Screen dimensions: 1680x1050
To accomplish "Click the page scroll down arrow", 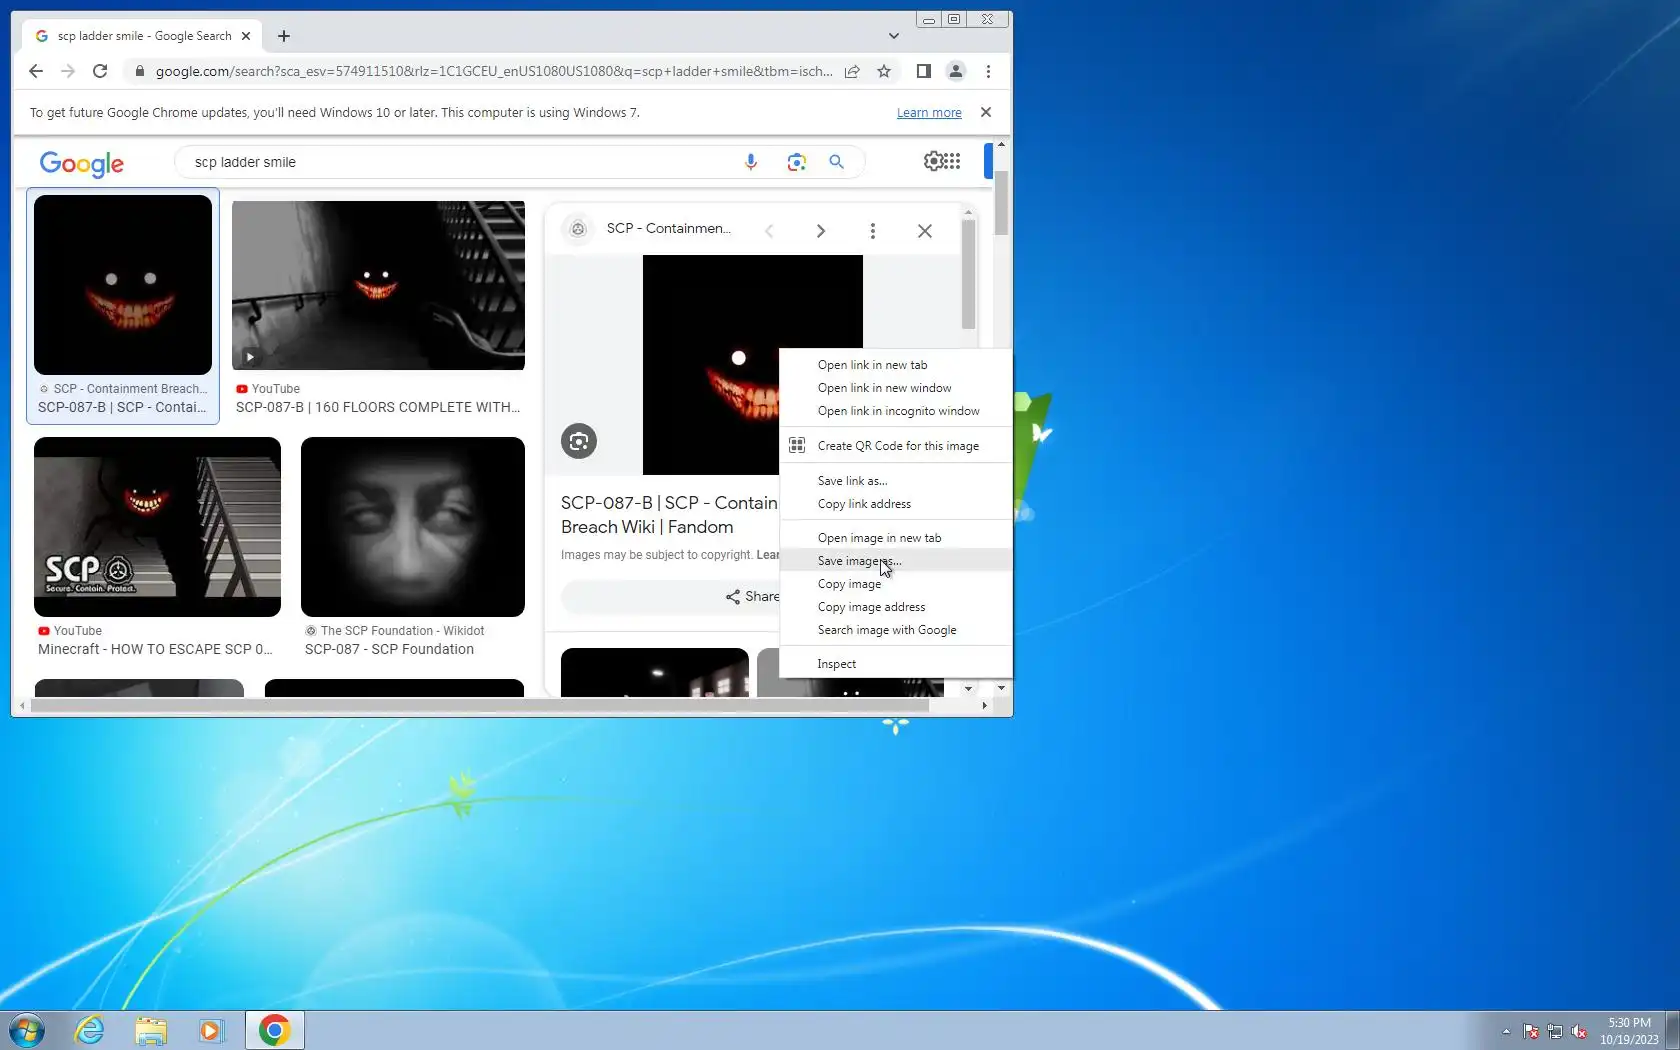I will point(1001,688).
